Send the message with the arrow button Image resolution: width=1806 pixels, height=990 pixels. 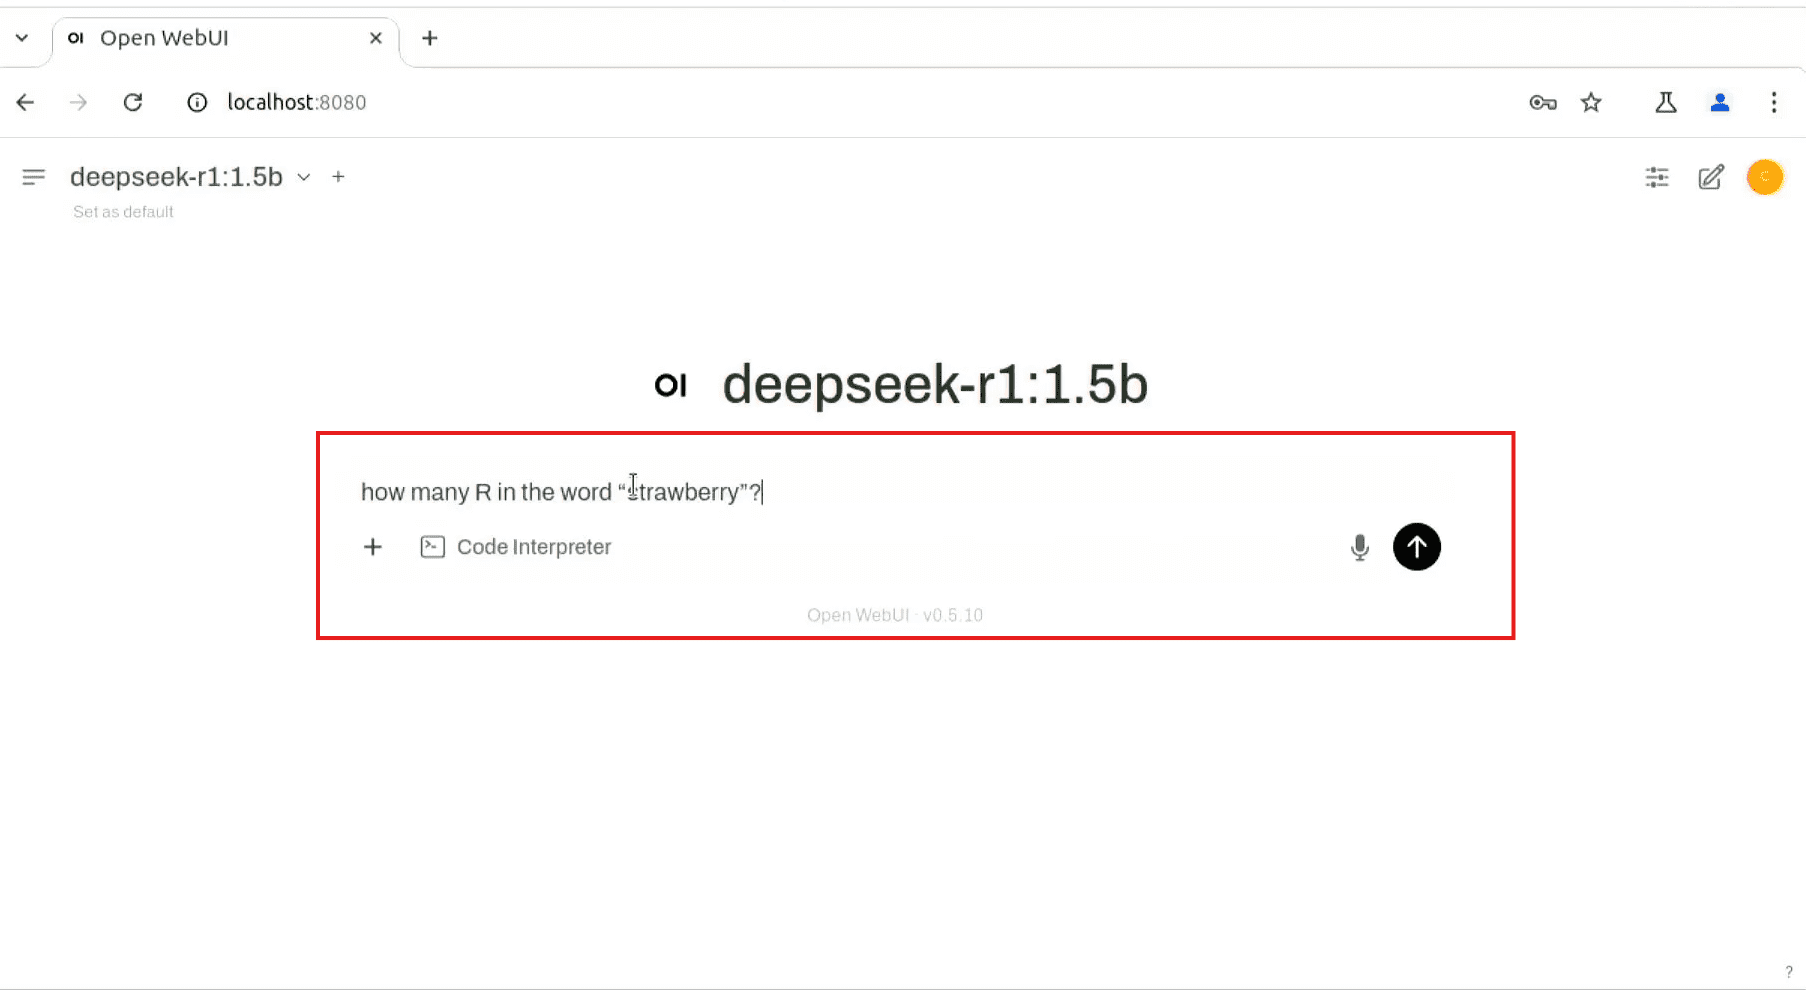coord(1417,547)
